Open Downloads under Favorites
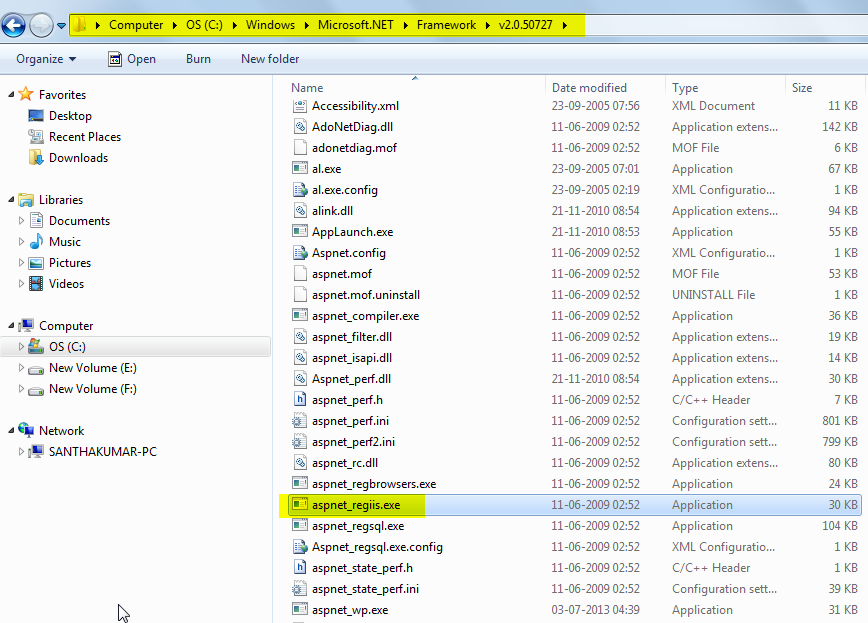Screen dimensions: 868x623 coord(78,158)
